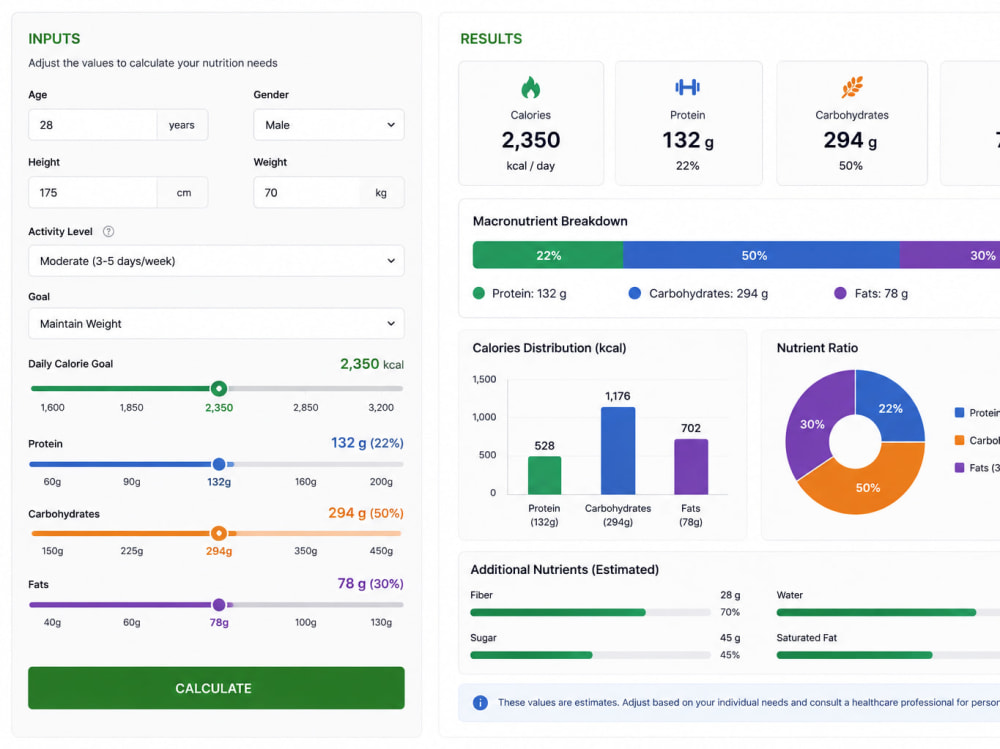This screenshot has width=1000, height=749.
Task: Click the green Protein legend dot
Action: 478,293
